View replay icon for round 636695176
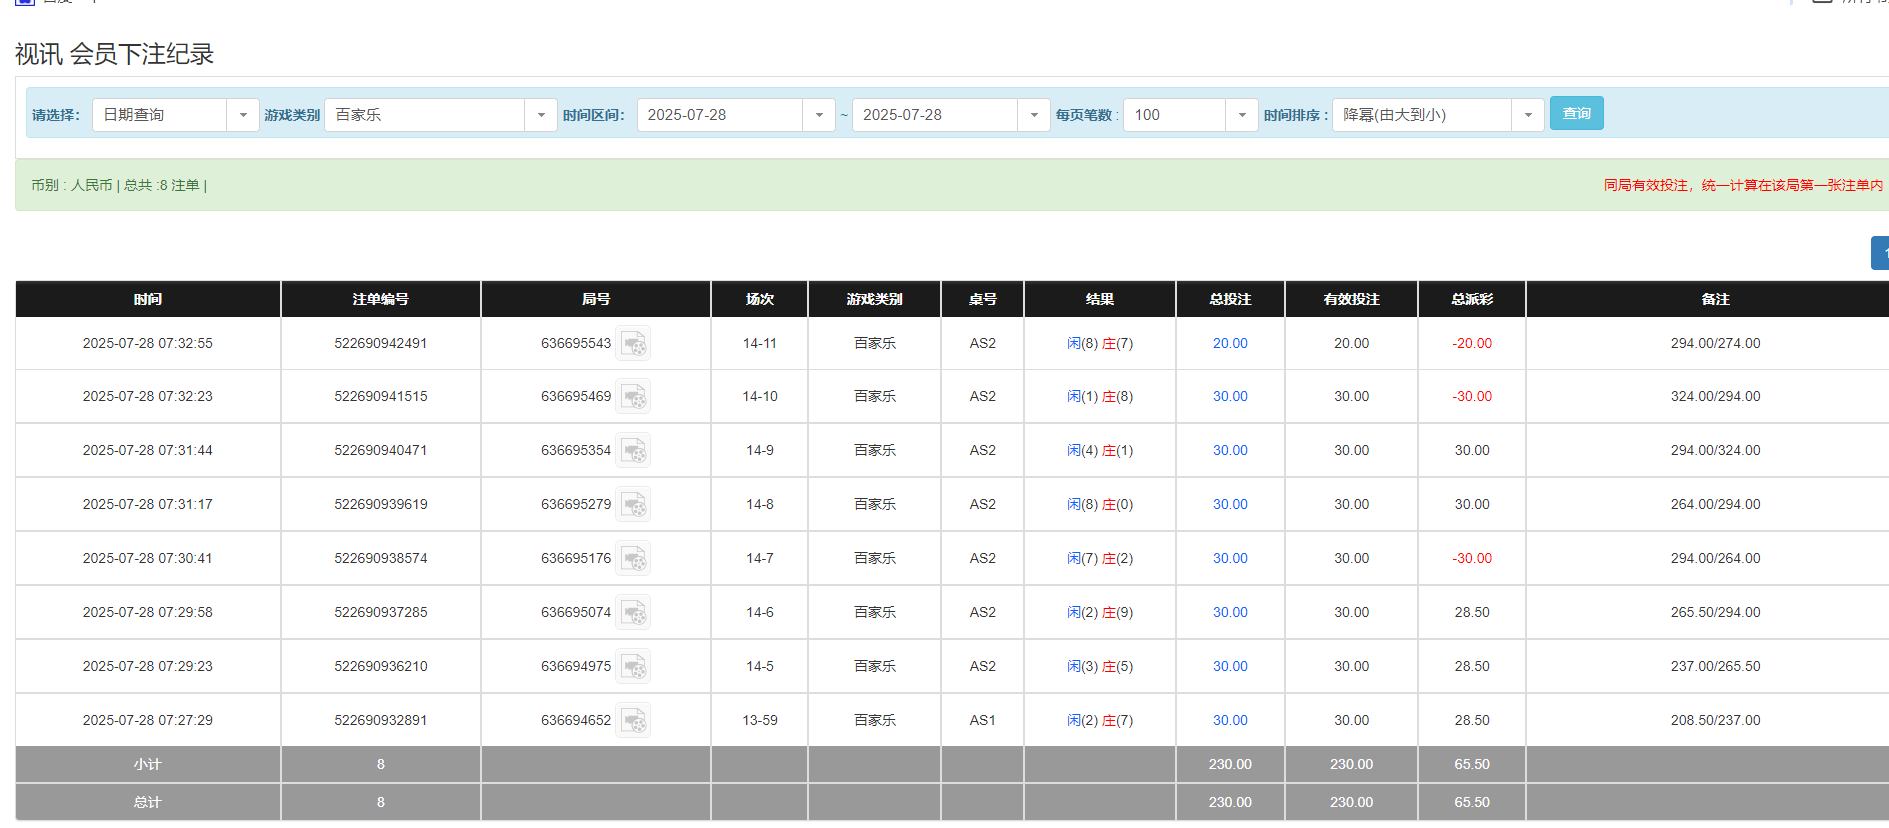Screen dimensions: 1889x828 [x=633, y=559]
